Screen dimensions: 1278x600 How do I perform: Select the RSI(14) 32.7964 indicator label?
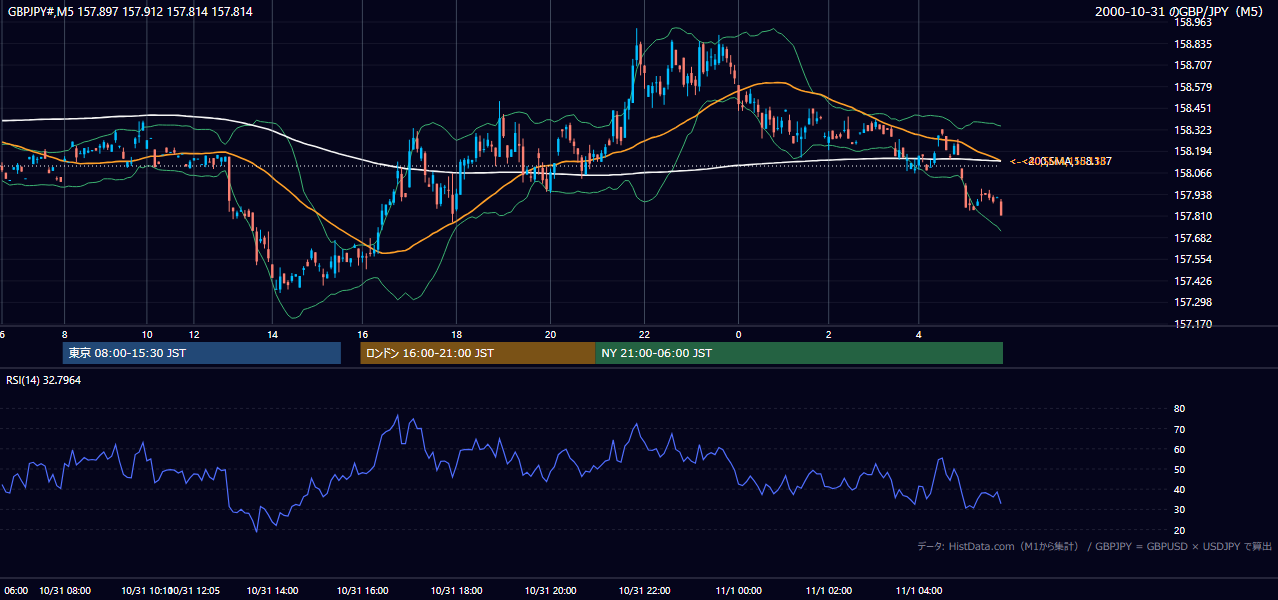[44, 380]
